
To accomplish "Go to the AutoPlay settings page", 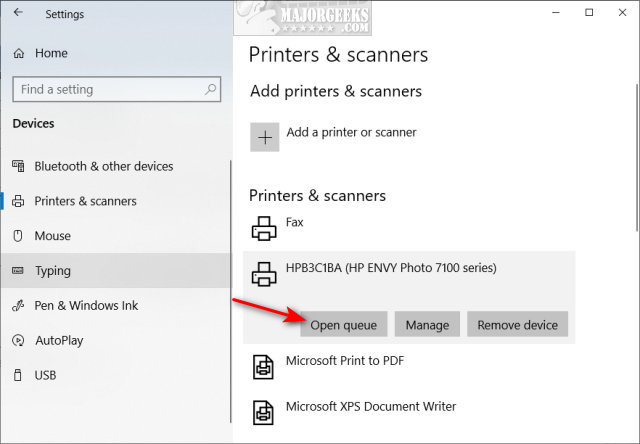I will point(59,341).
